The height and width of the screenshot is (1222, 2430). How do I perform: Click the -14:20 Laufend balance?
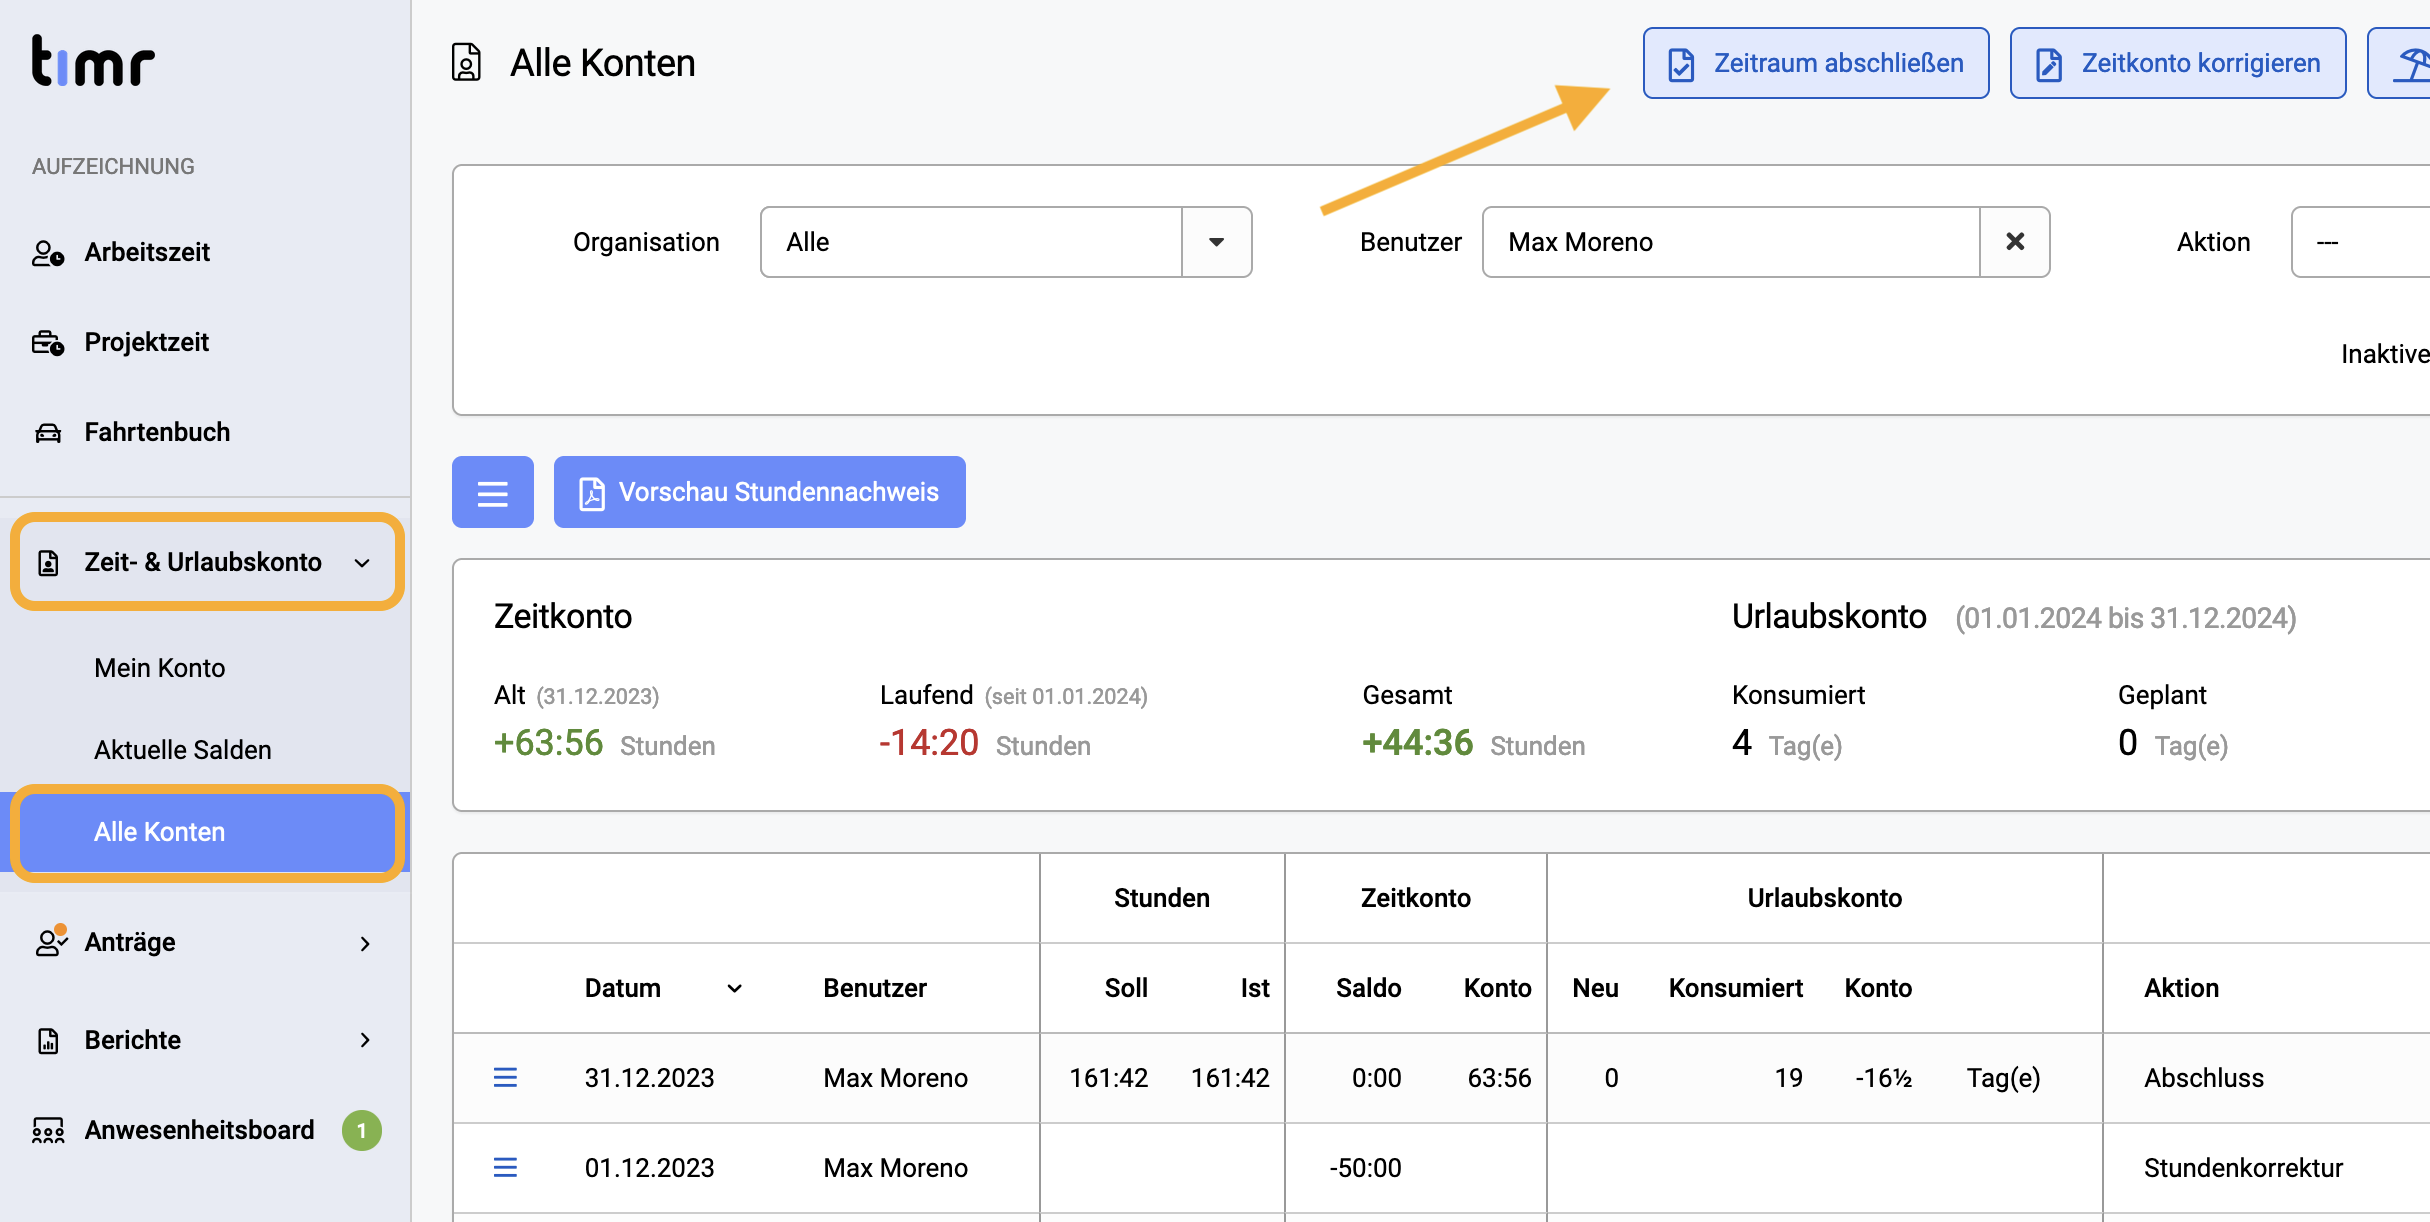(x=928, y=743)
